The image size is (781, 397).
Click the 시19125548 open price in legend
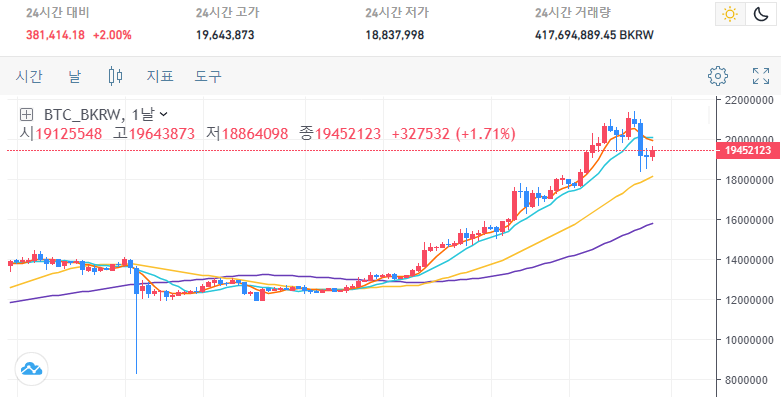61,133
